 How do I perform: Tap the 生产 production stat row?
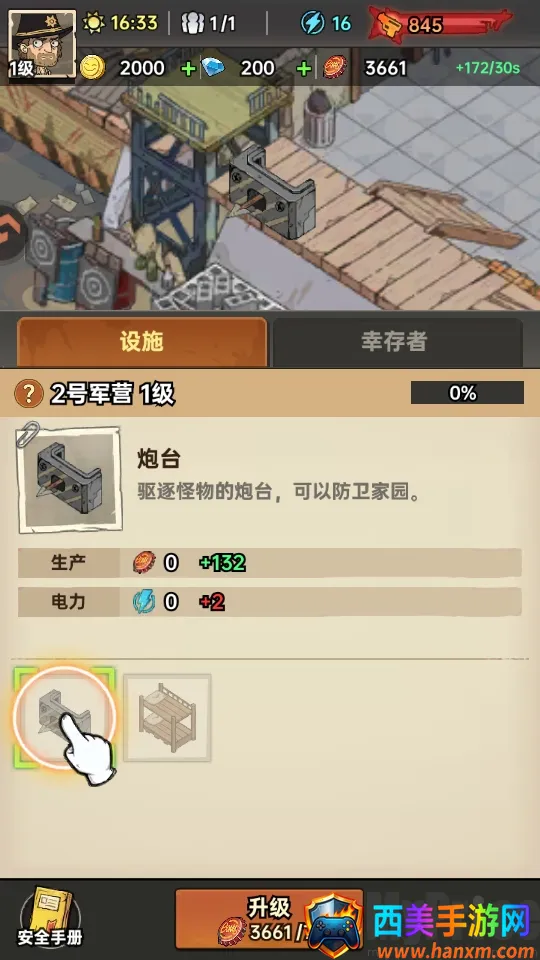pyautogui.click(x=269, y=563)
